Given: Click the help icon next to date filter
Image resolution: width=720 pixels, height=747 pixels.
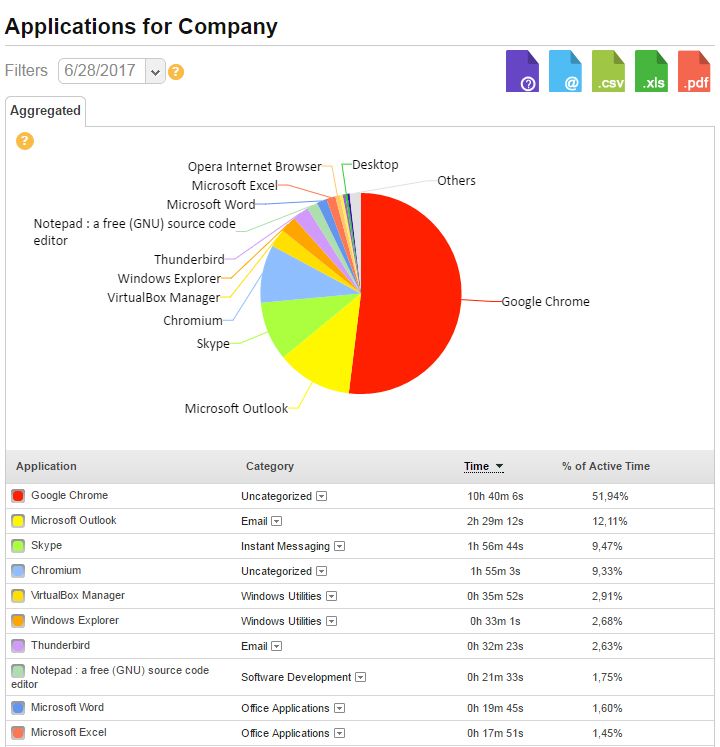Looking at the screenshot, I should coord(176,72).
